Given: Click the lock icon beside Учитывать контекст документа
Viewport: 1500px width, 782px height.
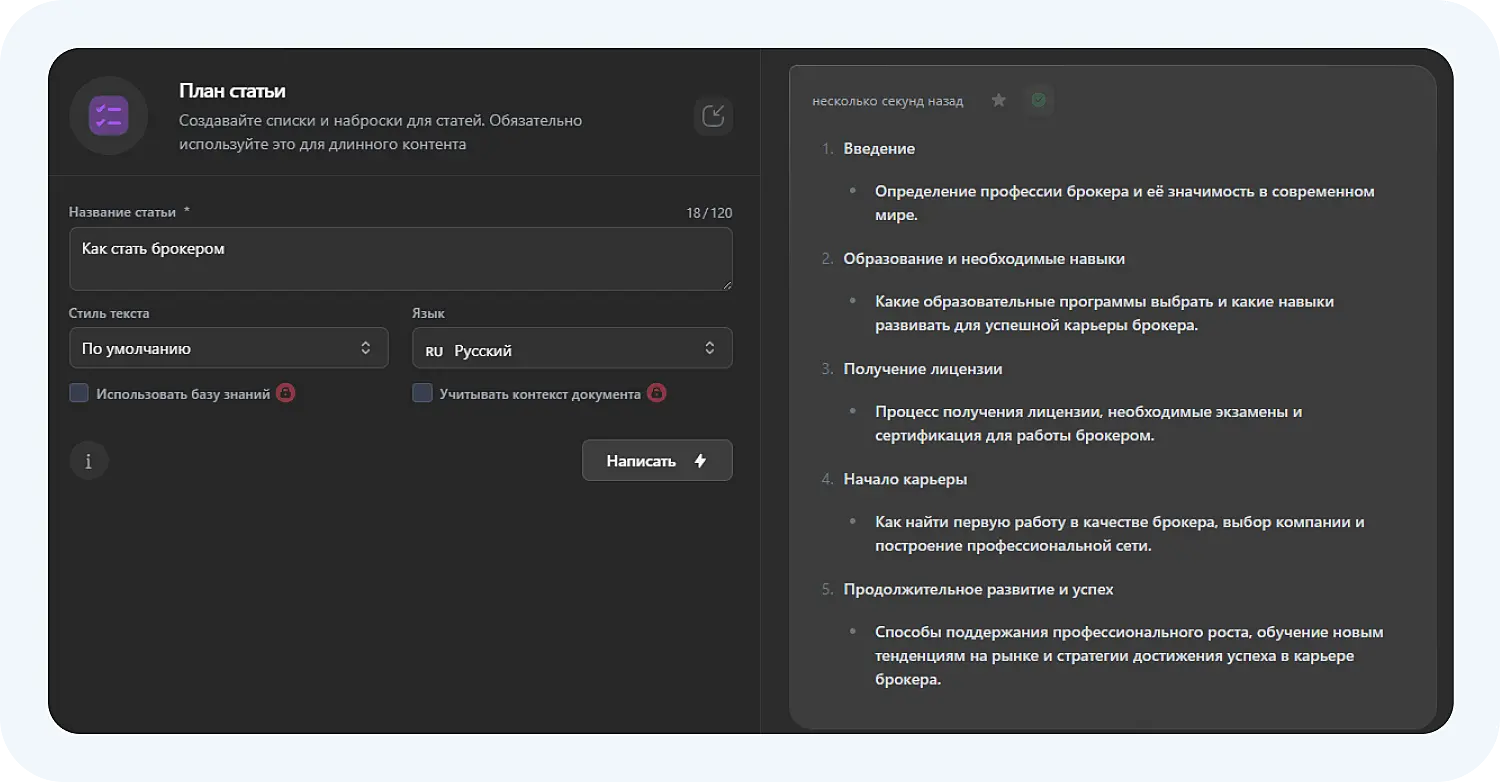Looking at the screenshot, I should 656,393.
